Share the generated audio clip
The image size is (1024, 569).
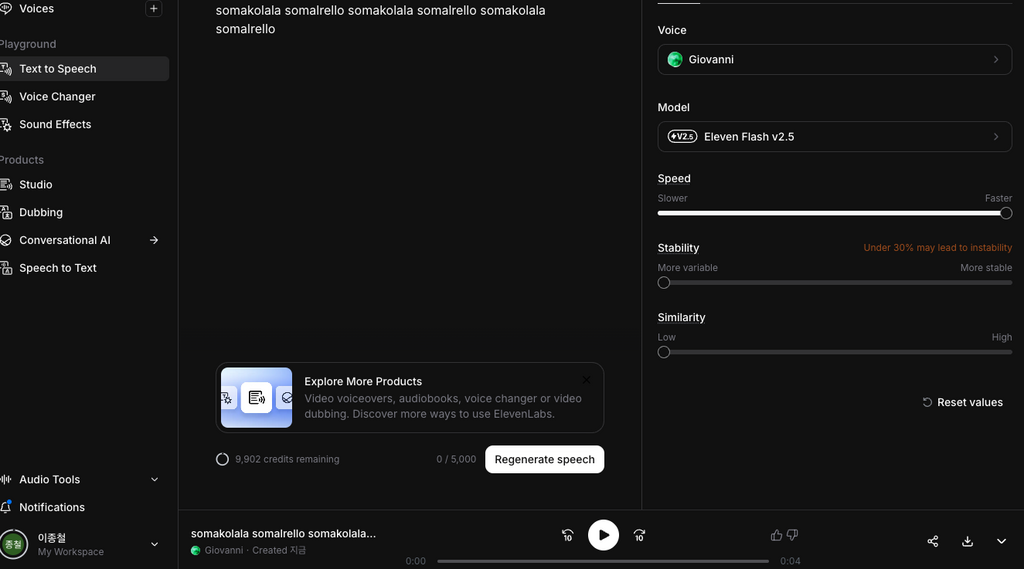click(933, 541)
